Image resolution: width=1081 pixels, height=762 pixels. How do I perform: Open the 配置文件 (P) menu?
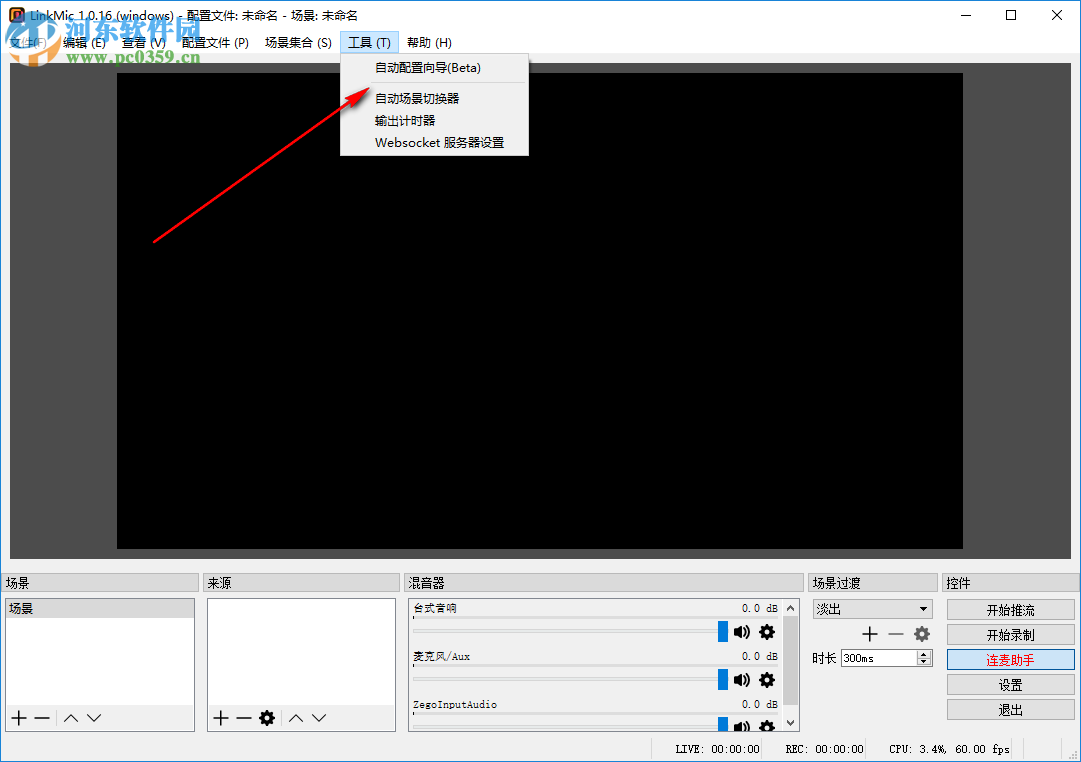(215, 43)
